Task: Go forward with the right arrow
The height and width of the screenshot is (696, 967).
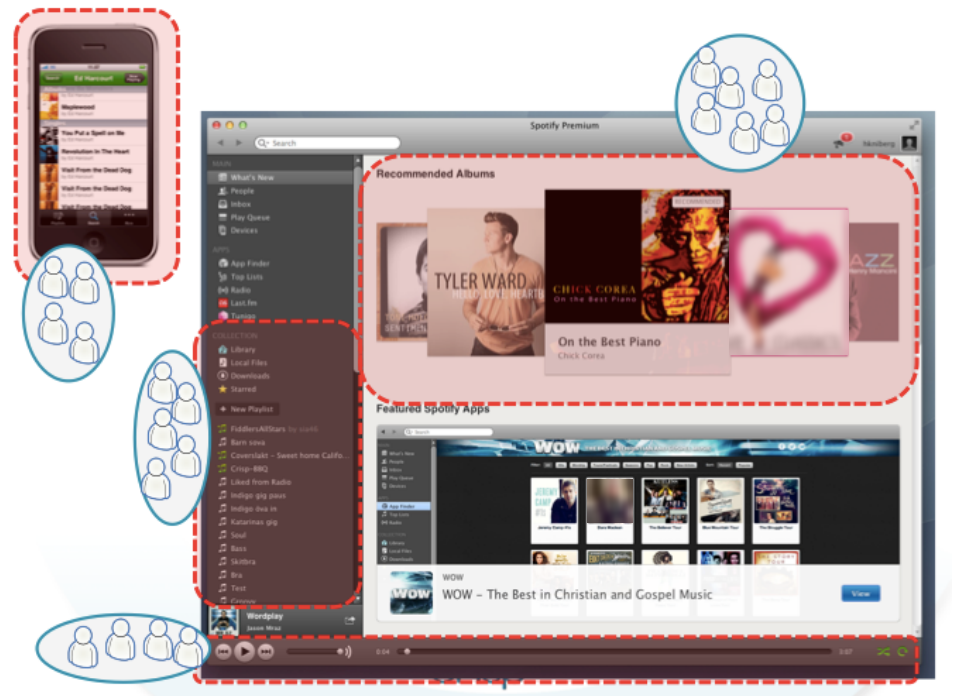Action: (x=239, y=143)
